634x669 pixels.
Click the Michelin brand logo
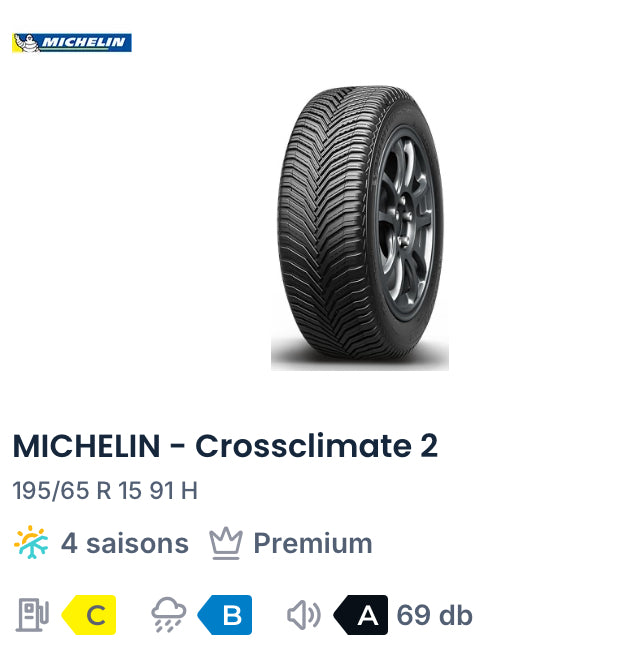[x=72, y=43]
